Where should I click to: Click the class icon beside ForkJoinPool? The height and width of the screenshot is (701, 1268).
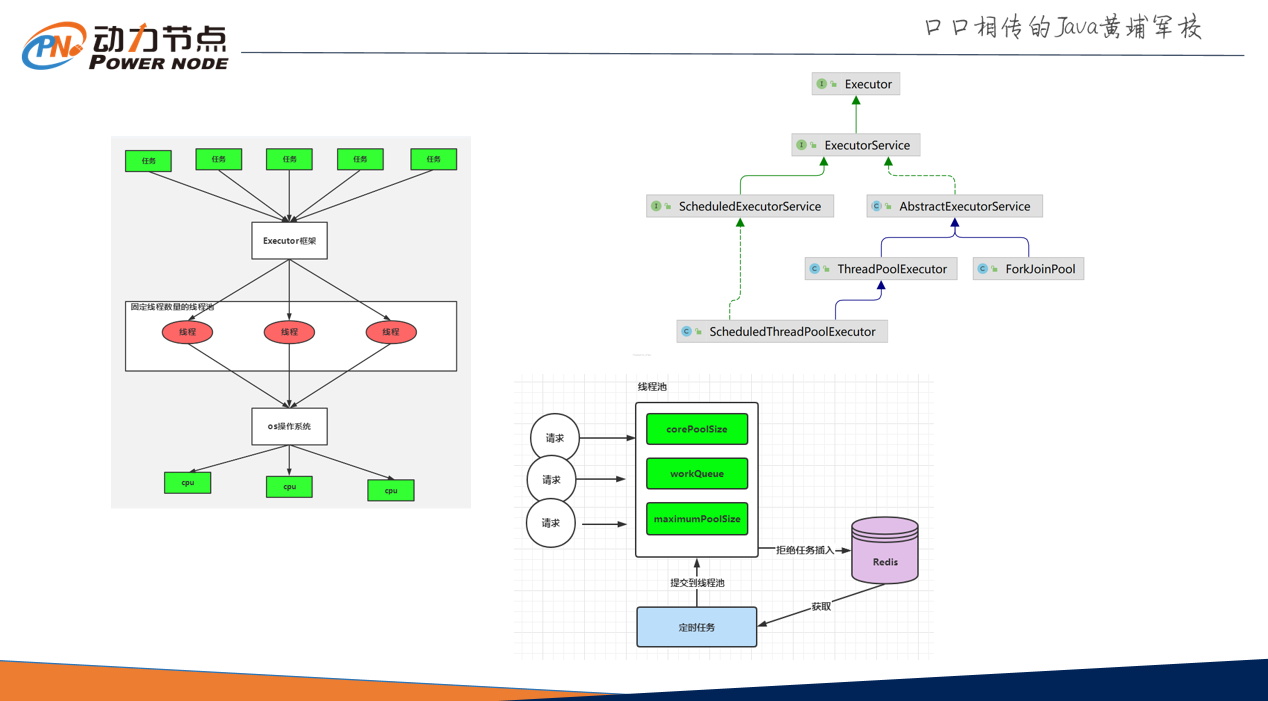(x=982, y=269)
